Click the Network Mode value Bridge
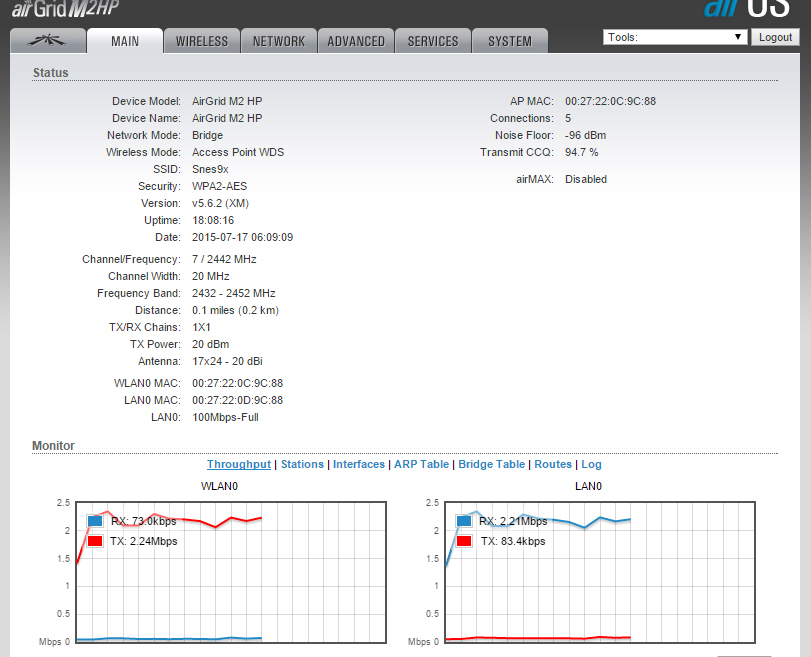The image size is (811, 657). (x=207, y=135)
